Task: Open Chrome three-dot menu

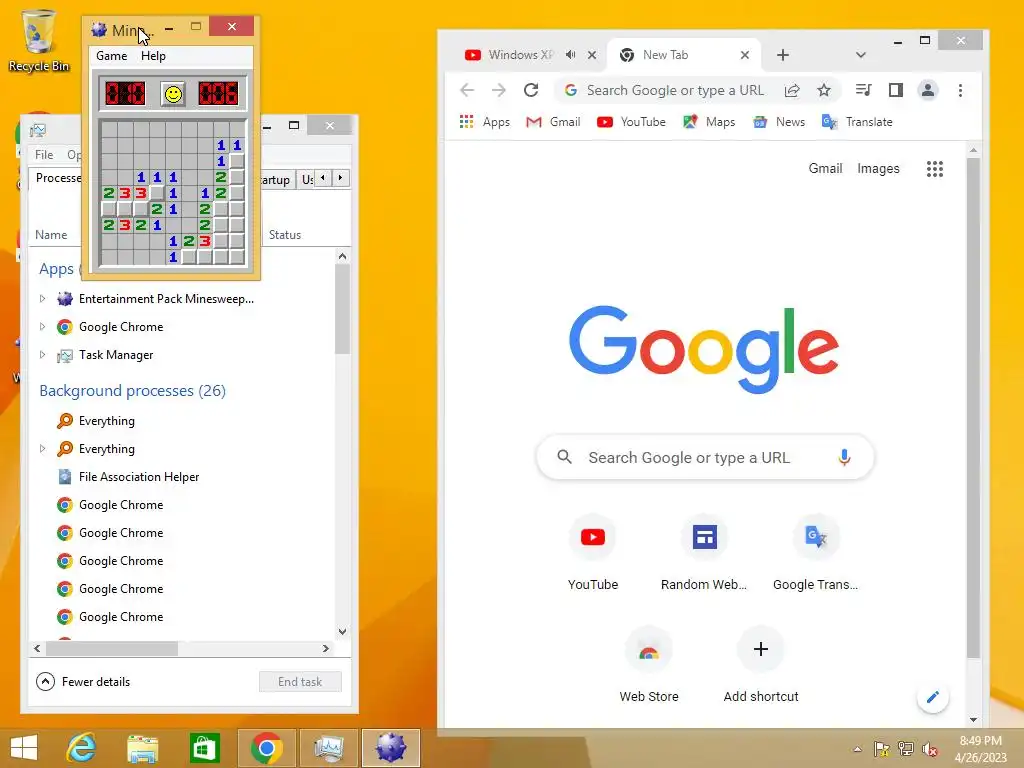Action: 960,90
